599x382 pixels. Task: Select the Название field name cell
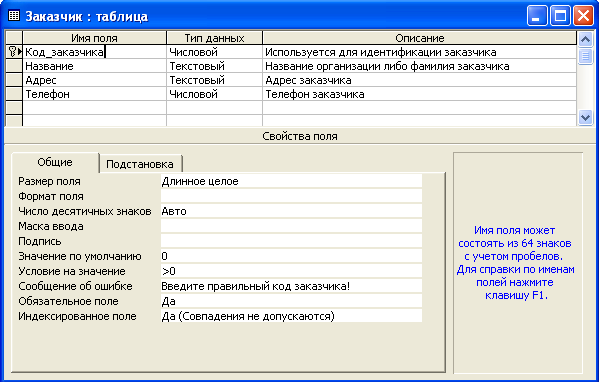[95, 66]
